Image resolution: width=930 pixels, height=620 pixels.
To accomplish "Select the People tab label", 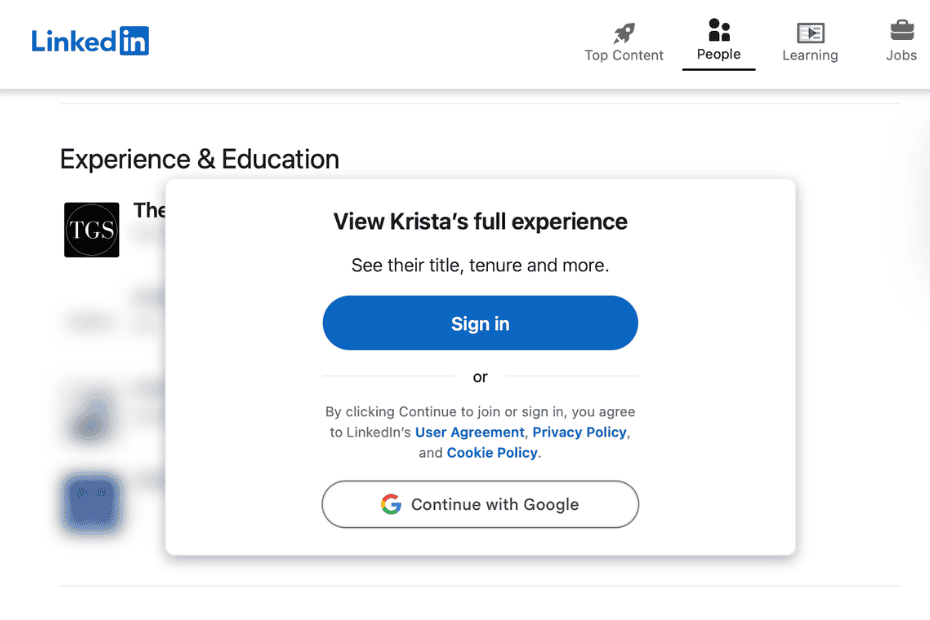I will [x=719, y=54].
